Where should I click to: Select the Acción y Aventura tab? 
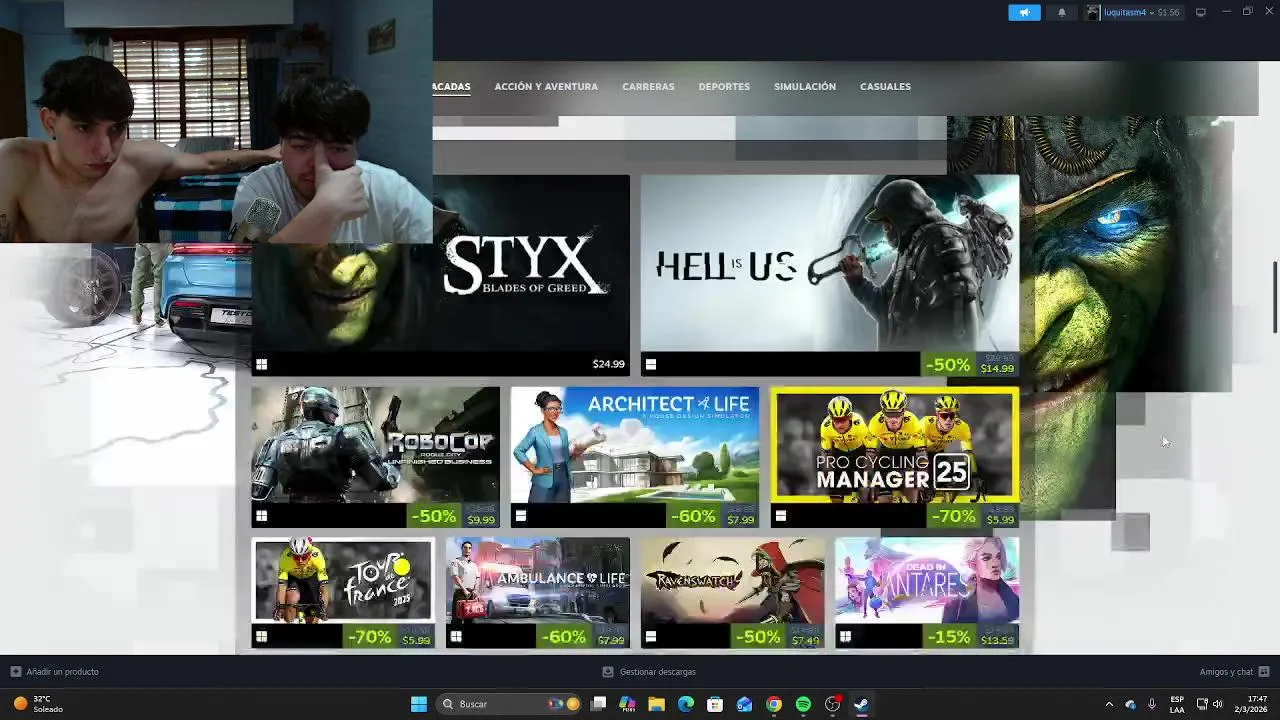[x=546, y=87]
